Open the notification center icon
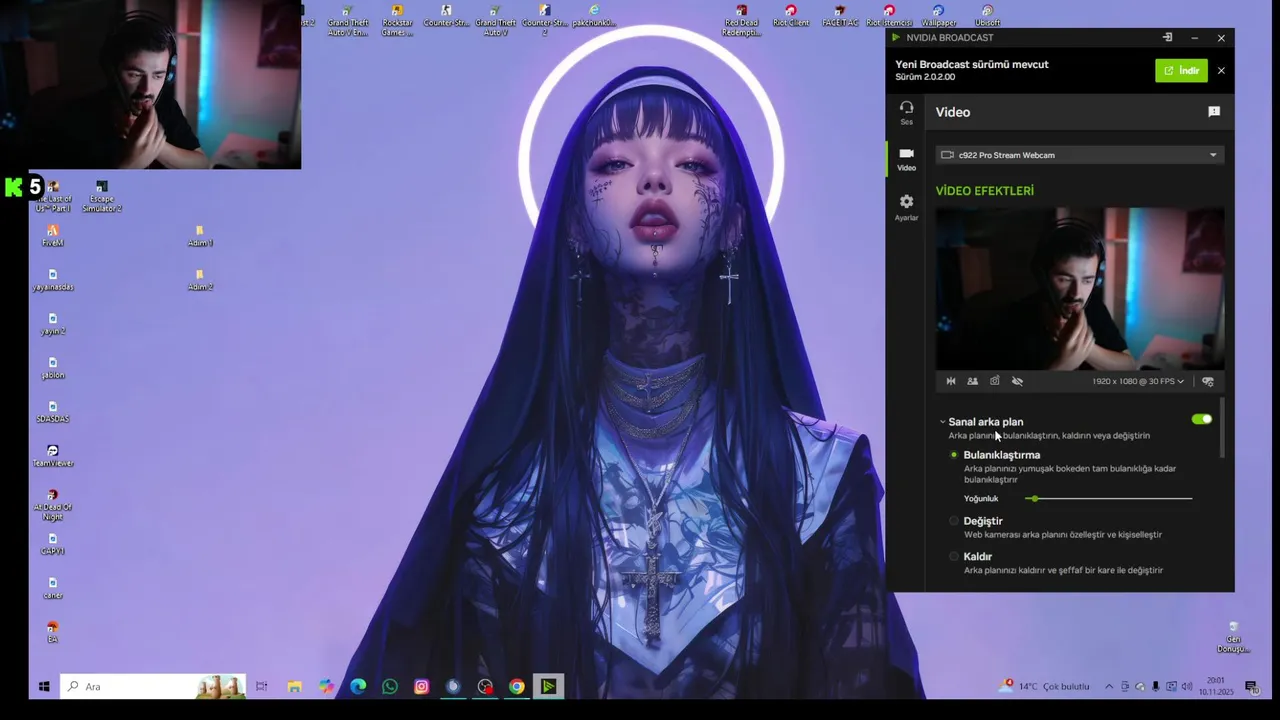The width and height of the screenshot is (1280, 720). (1250, 687)
